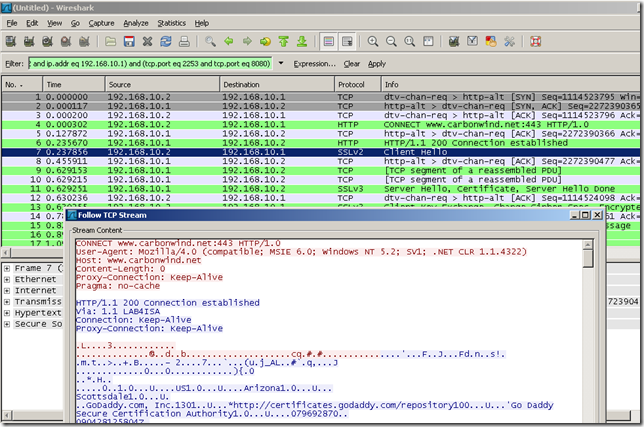The width and height of the screenshot is (644, 427).
Task: Sort by Source column header
Action: 162,85
